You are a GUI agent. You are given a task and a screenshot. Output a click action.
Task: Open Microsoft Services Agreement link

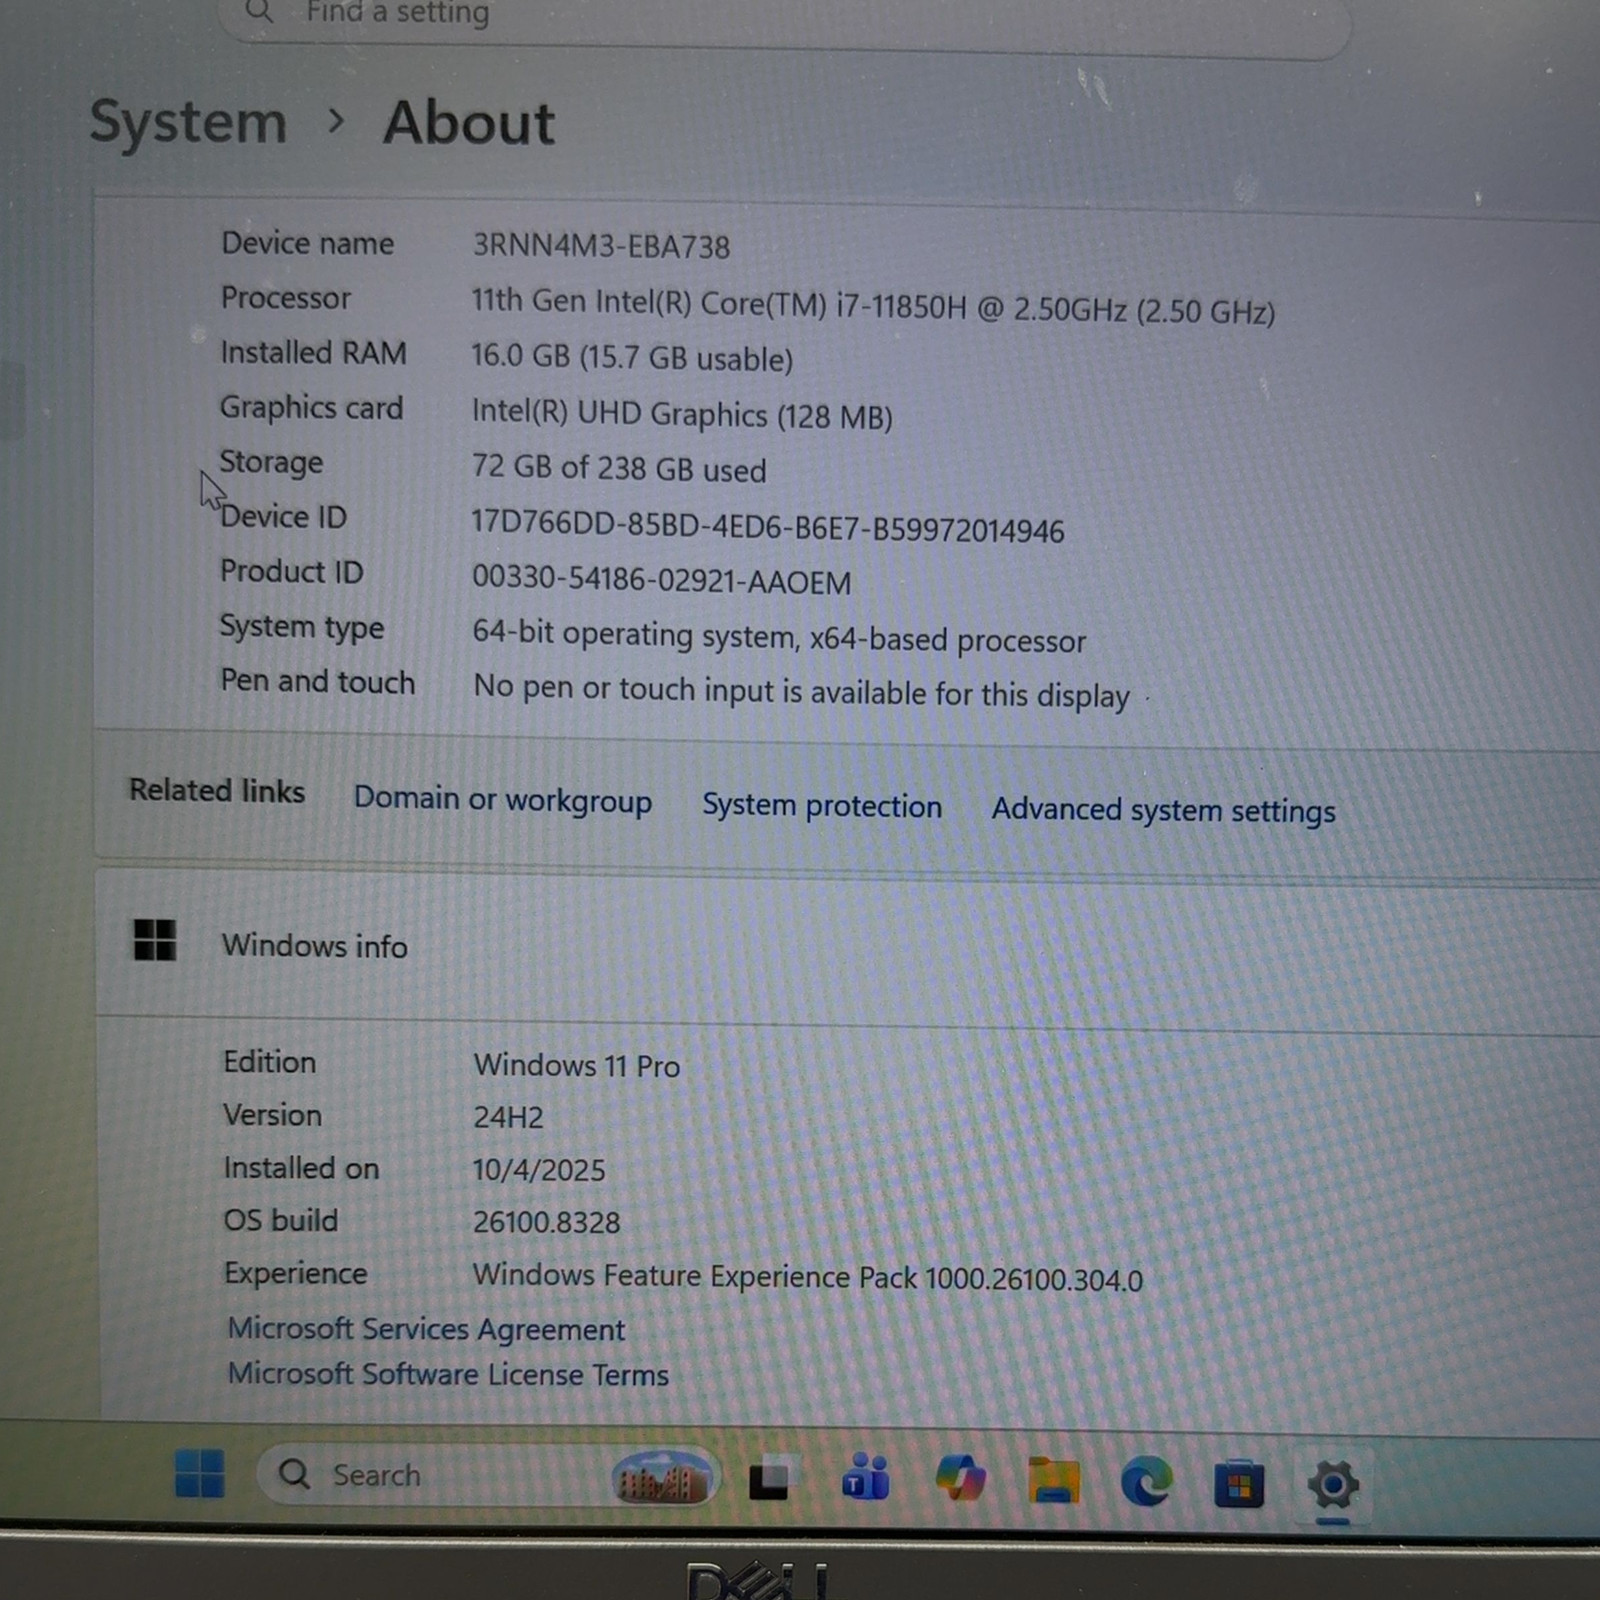click(x=426, y=1329)
